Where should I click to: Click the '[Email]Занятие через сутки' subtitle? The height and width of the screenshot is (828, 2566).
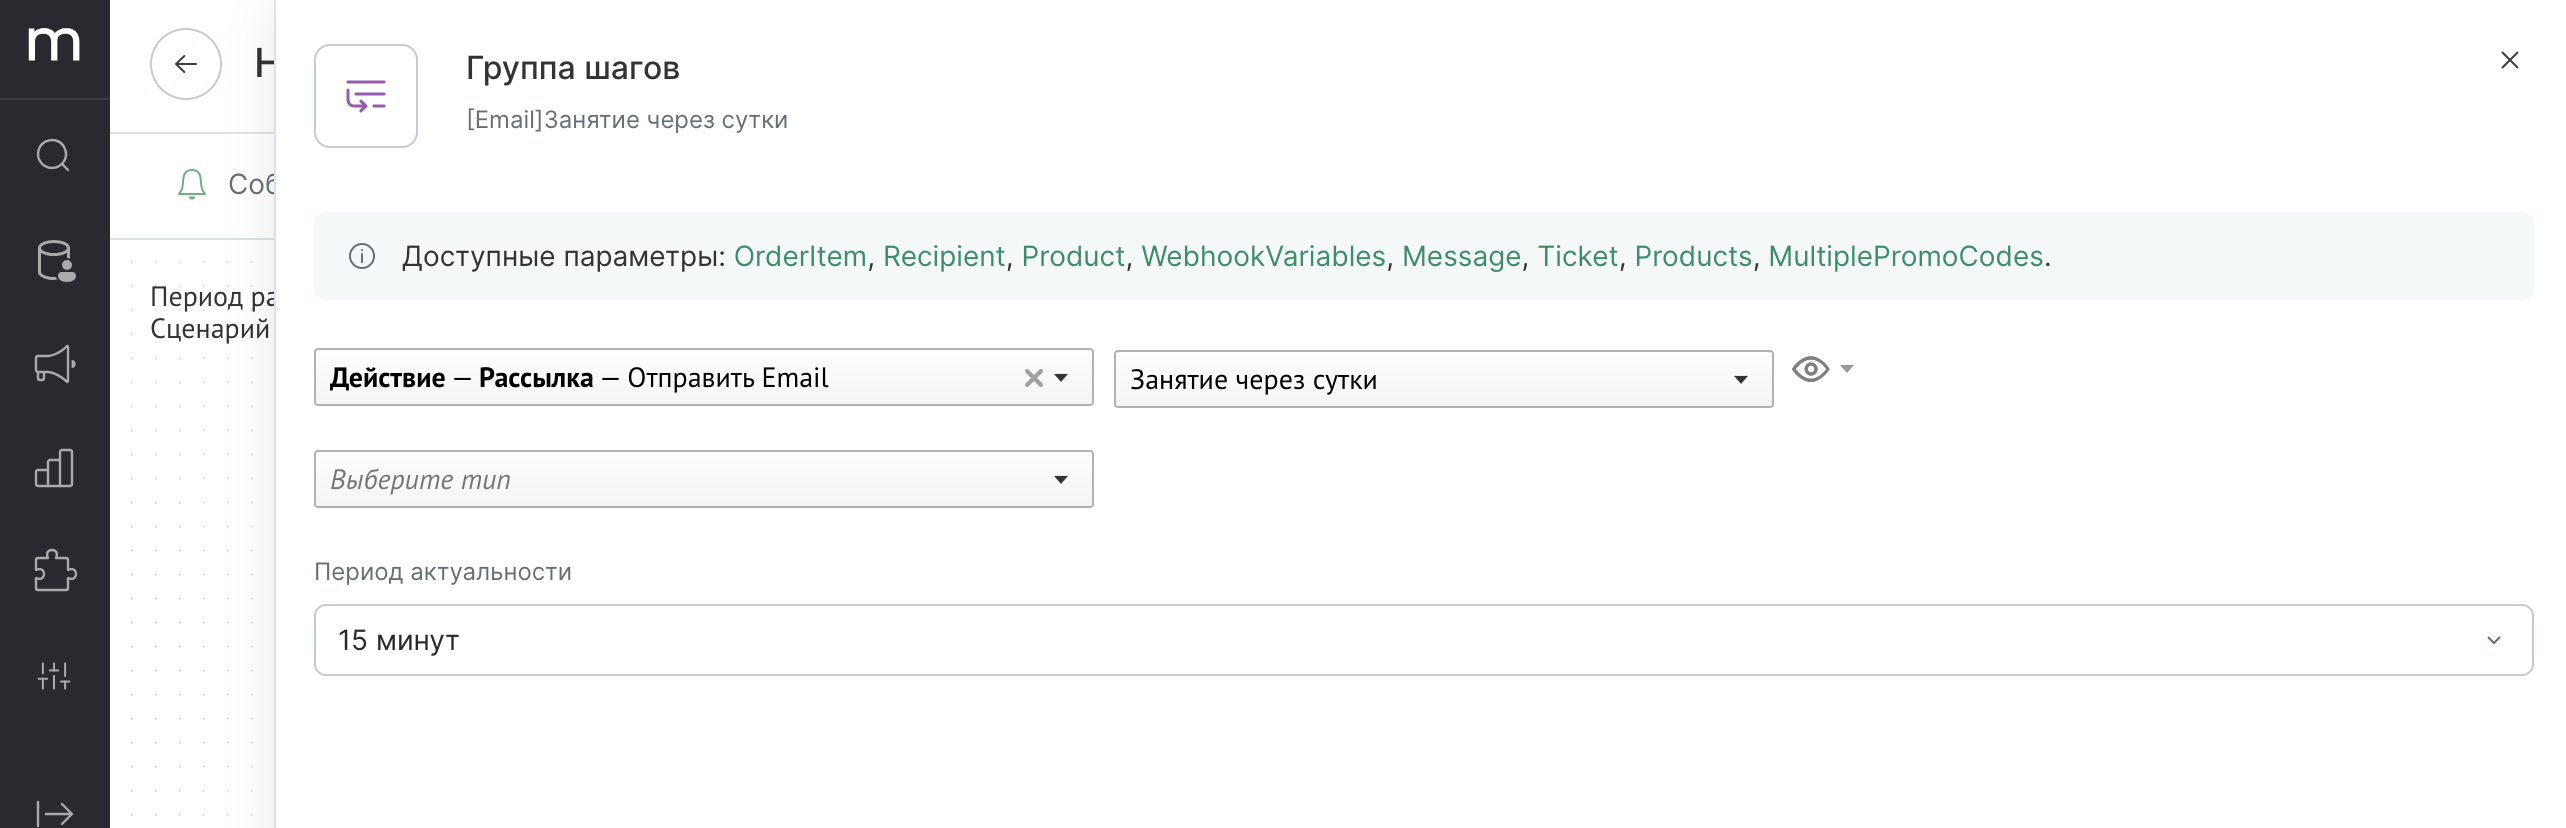(627, 120)
